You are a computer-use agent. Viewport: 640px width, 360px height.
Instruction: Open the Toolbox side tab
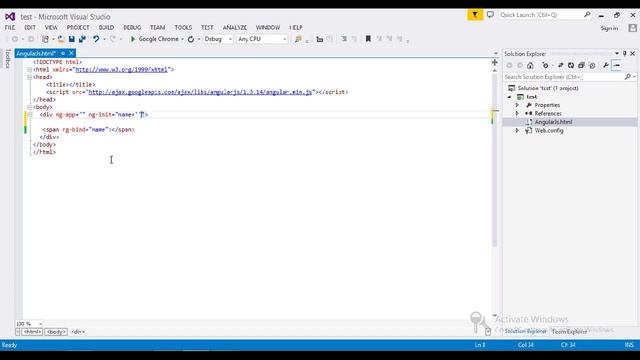8,58
